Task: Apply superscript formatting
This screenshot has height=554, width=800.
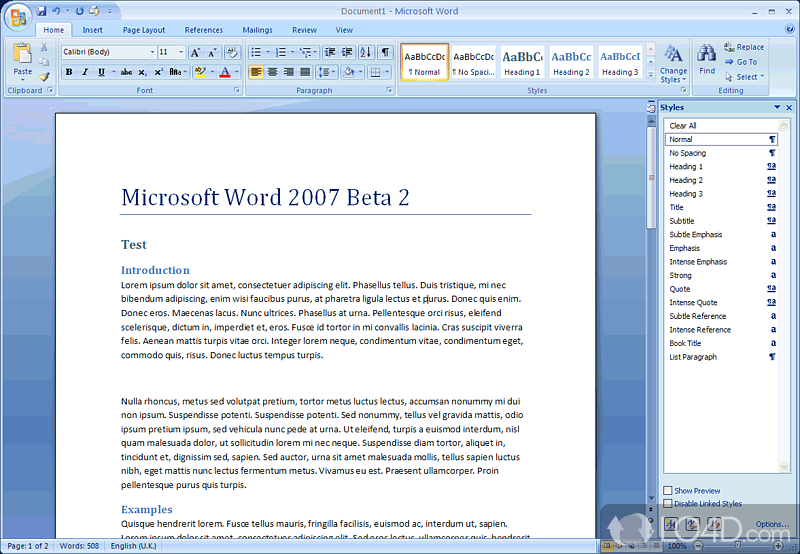Action: pos(159,72)
